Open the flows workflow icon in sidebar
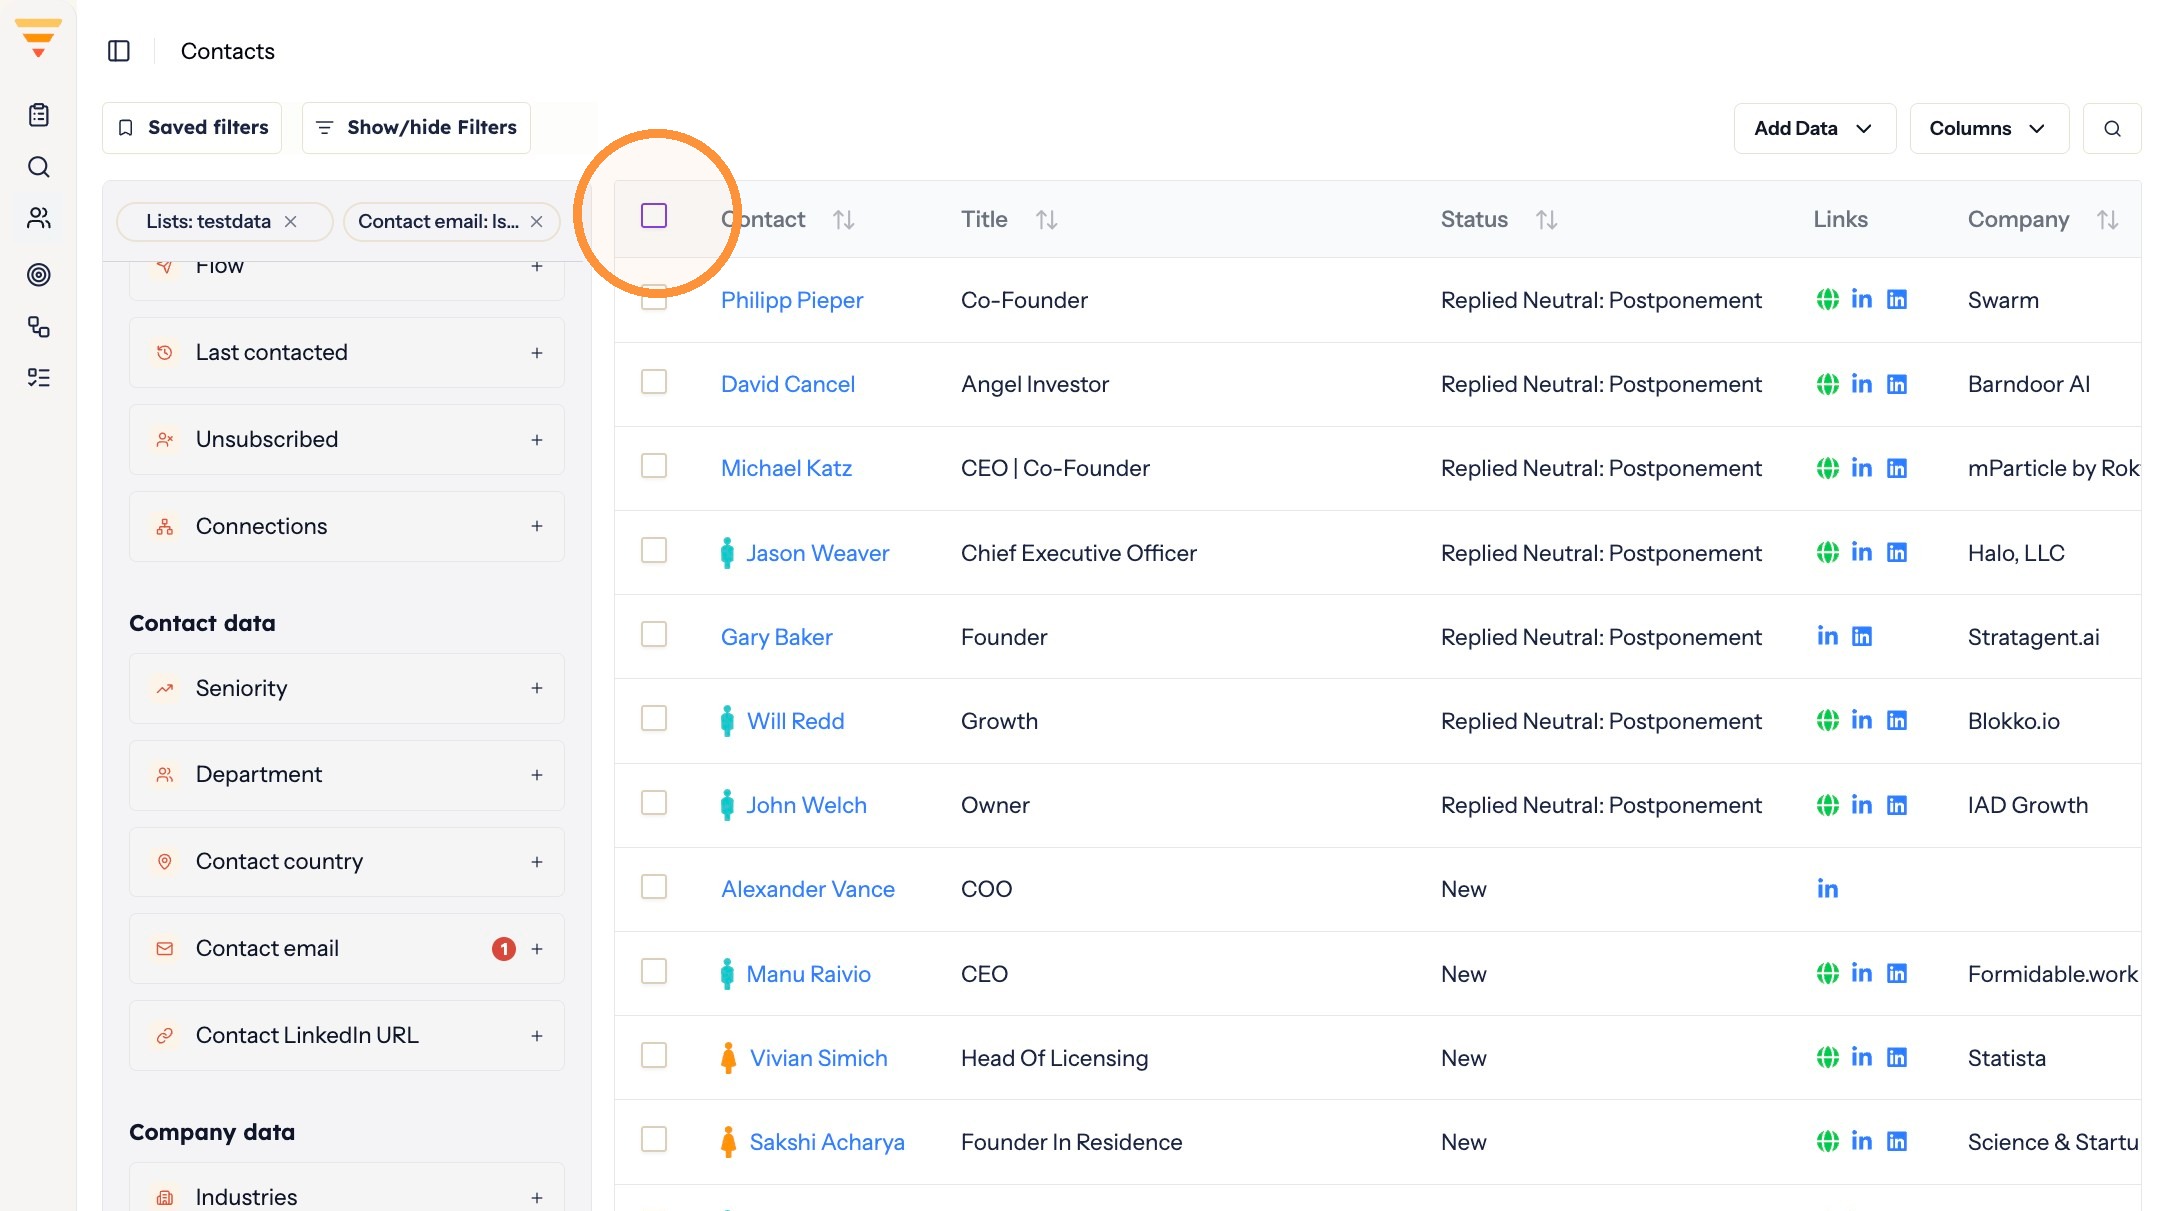 pyautogui.click(x=39, y=327)
